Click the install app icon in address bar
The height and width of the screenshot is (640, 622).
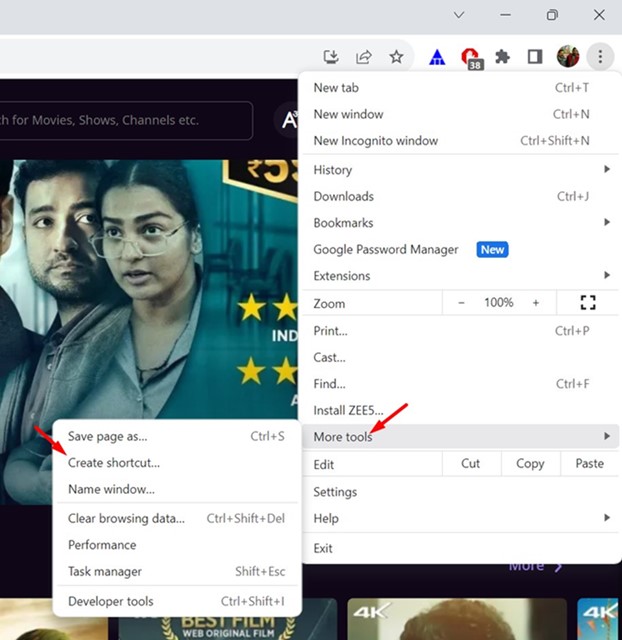(332, 57)
